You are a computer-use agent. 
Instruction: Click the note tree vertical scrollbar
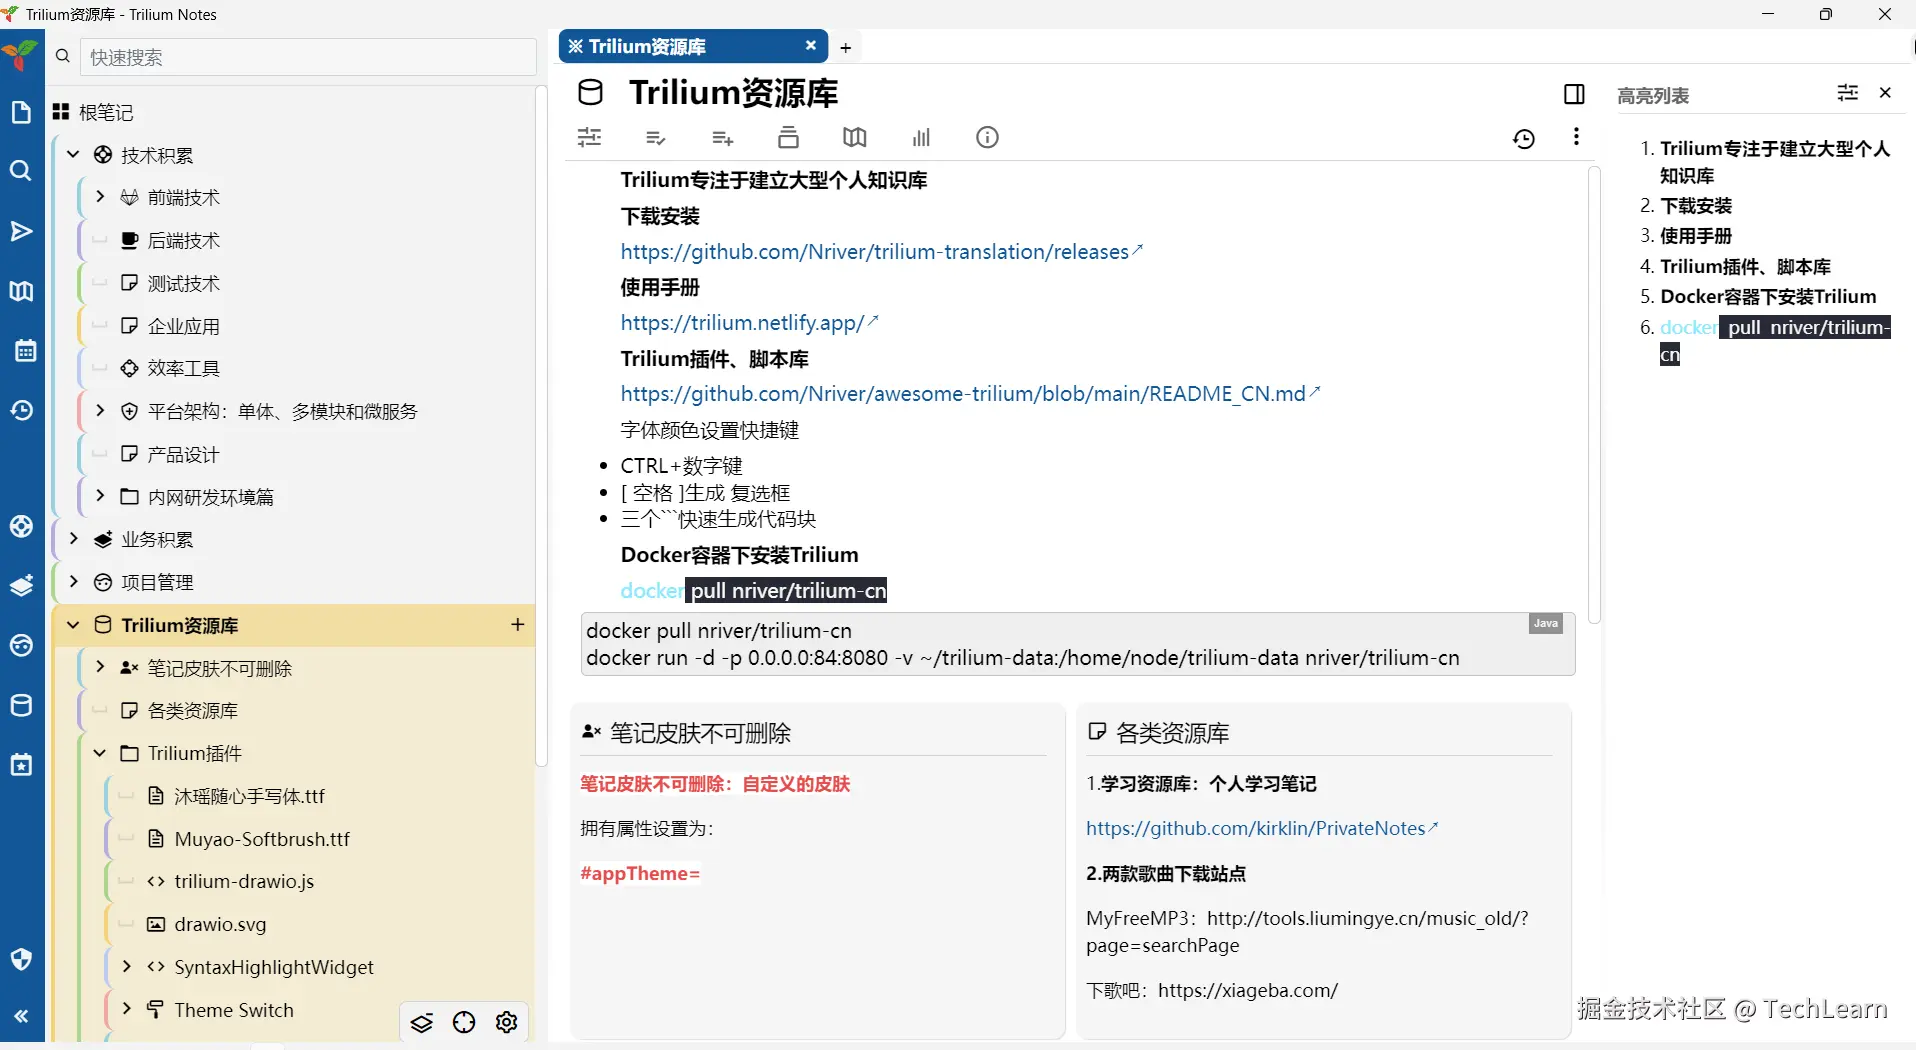pyautogui.click(x=541, y=425)
